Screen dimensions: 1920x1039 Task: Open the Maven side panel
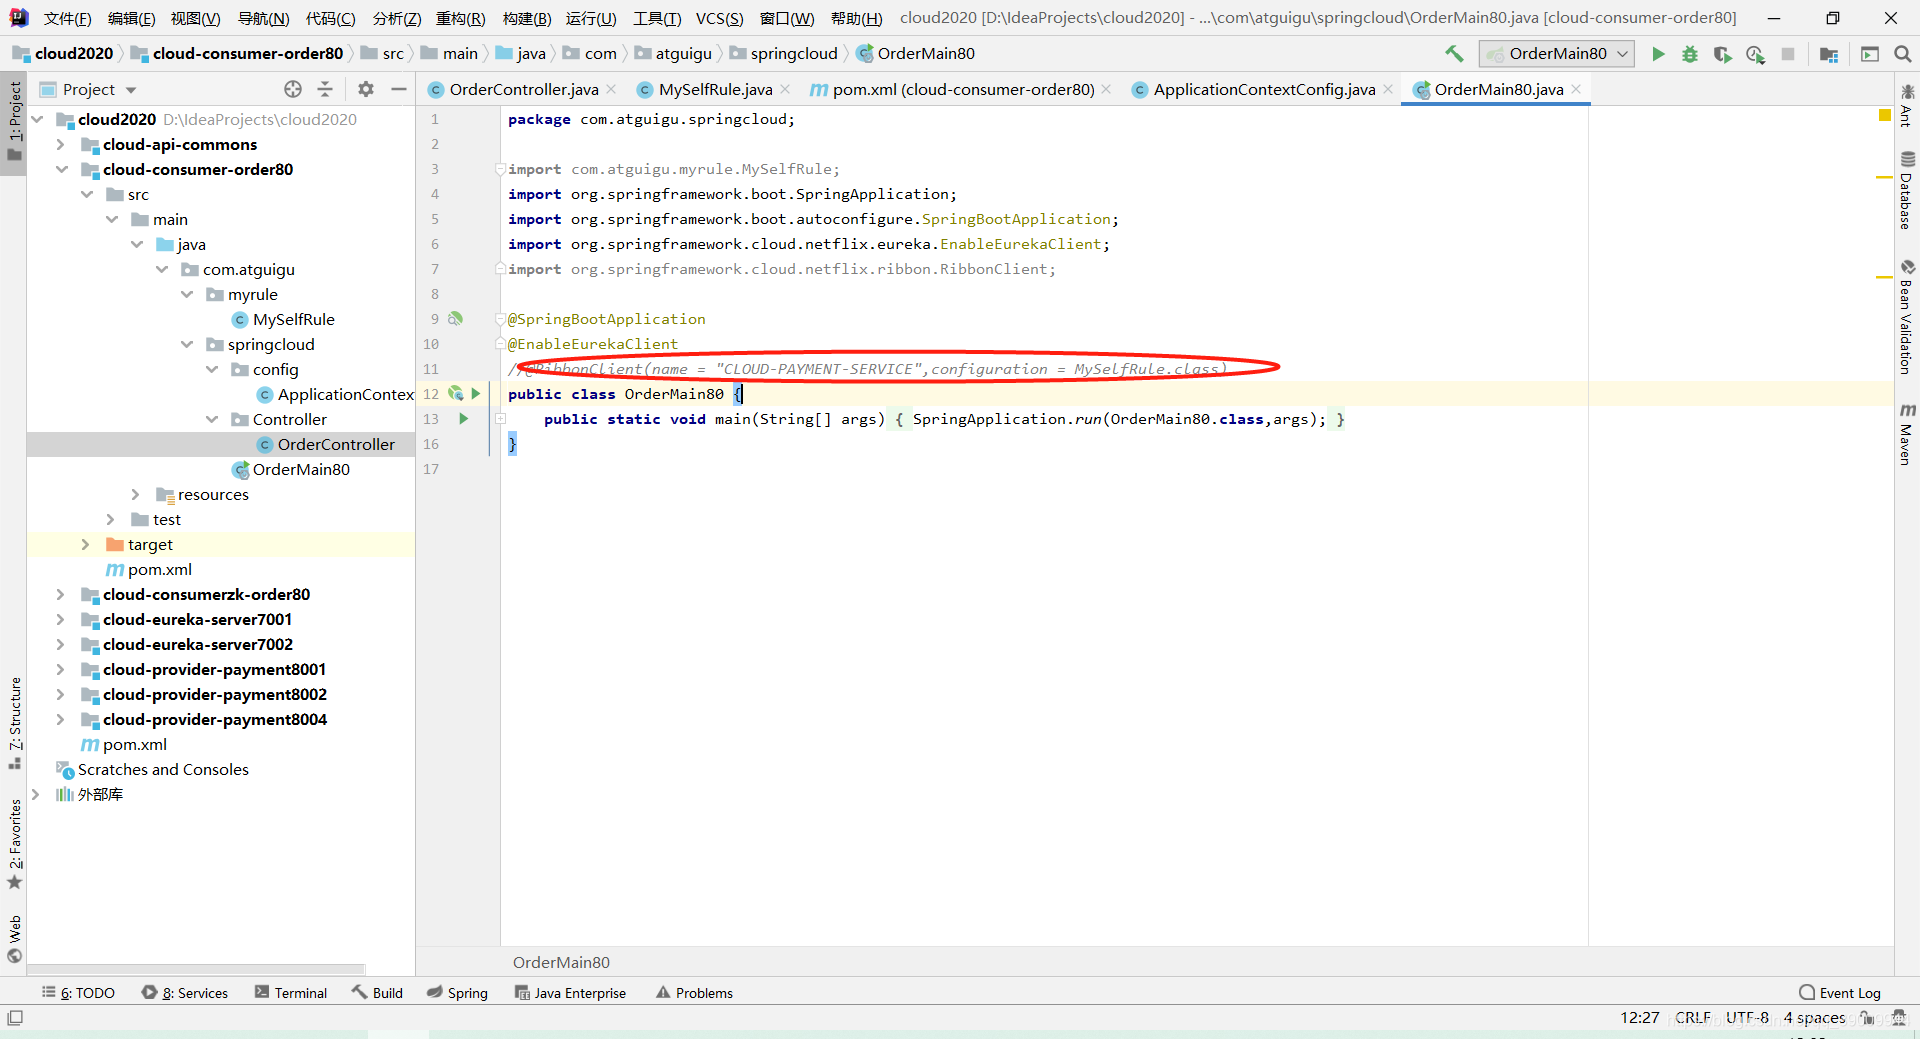pos(1907,434)
